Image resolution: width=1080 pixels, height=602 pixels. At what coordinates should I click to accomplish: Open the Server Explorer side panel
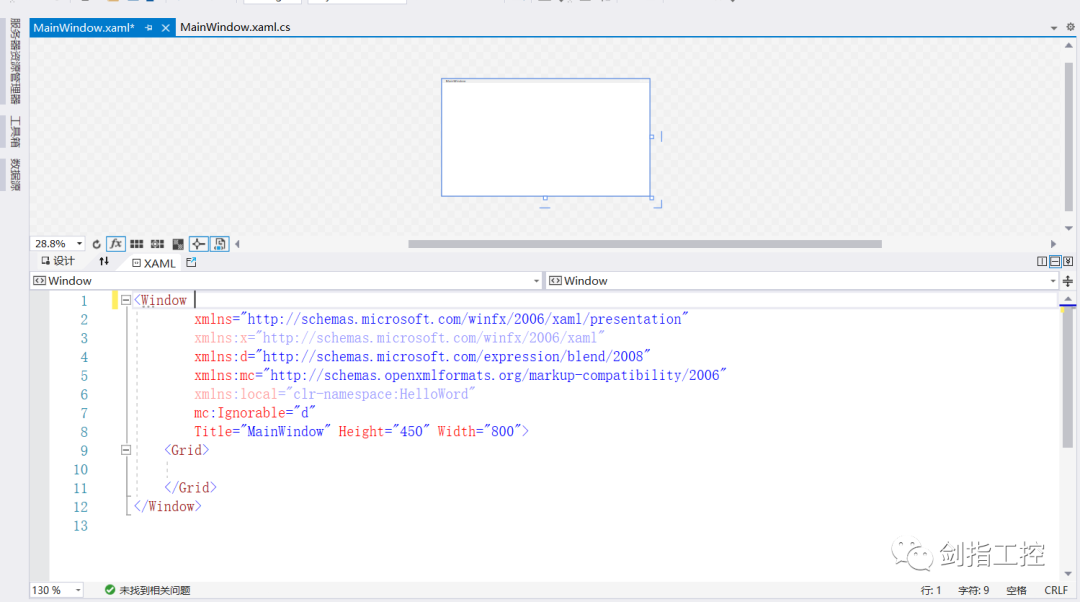[15, 61]
